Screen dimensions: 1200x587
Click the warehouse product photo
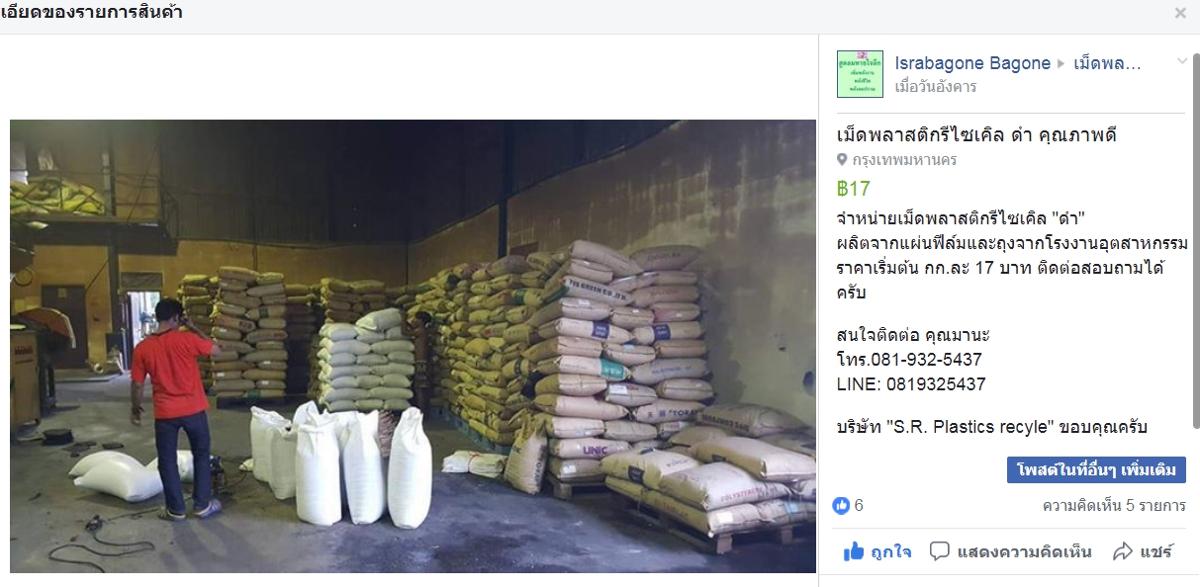[x=413, y=346]
